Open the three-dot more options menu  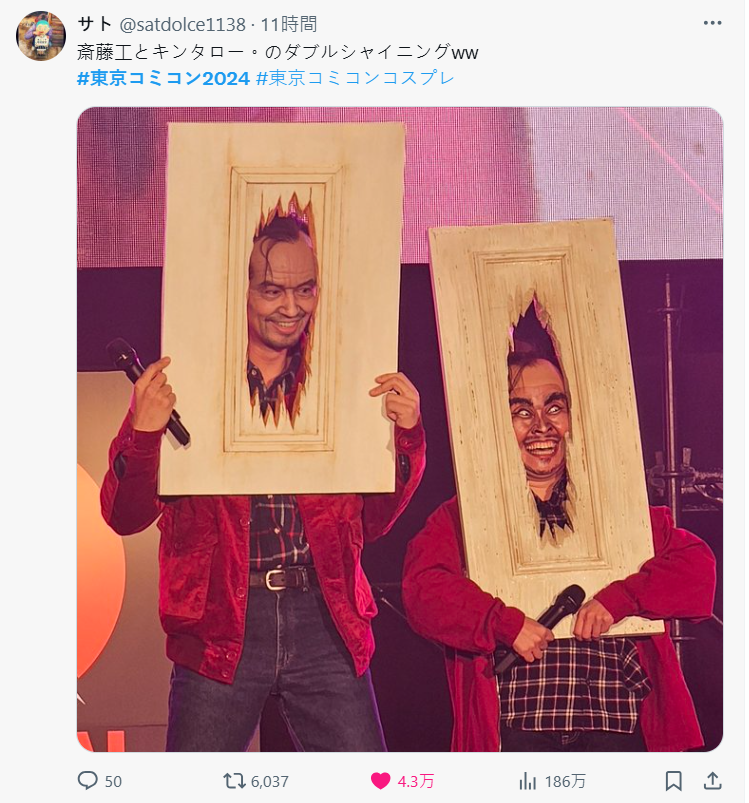click(712, 23)
